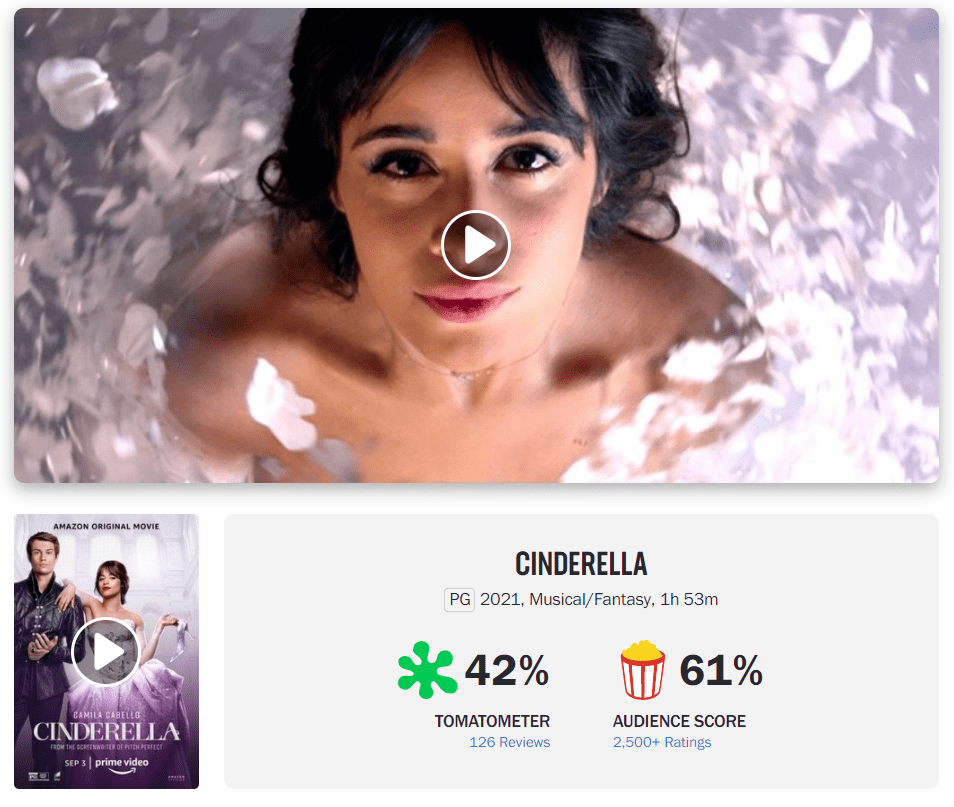Image resolution: width=954 pixels, height=807 pixels.
Task: Open the Cinderella poster thumbnail
Action: click(106, 651)
